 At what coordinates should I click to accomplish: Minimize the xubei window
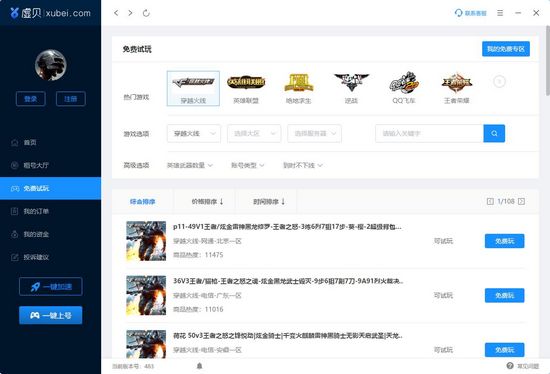point(518,13)
